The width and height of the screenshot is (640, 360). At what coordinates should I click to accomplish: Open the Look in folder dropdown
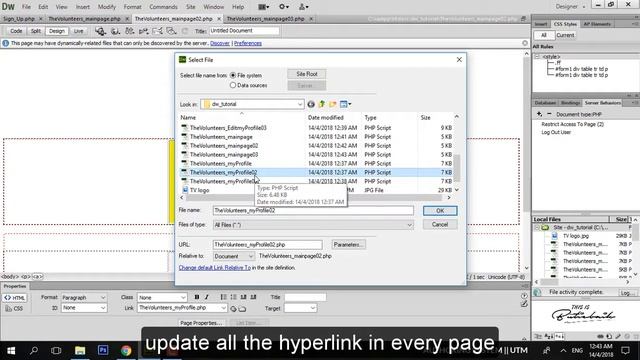click(300, 104)
